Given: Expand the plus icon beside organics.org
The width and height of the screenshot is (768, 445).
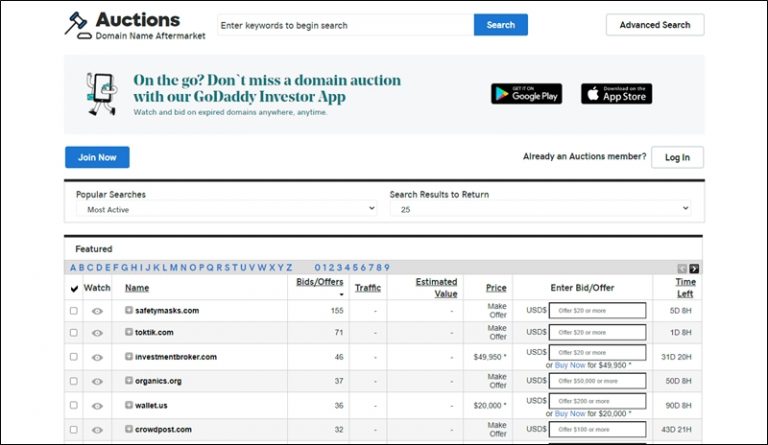Looking at the screenshot, I should (x=129, y=380).
